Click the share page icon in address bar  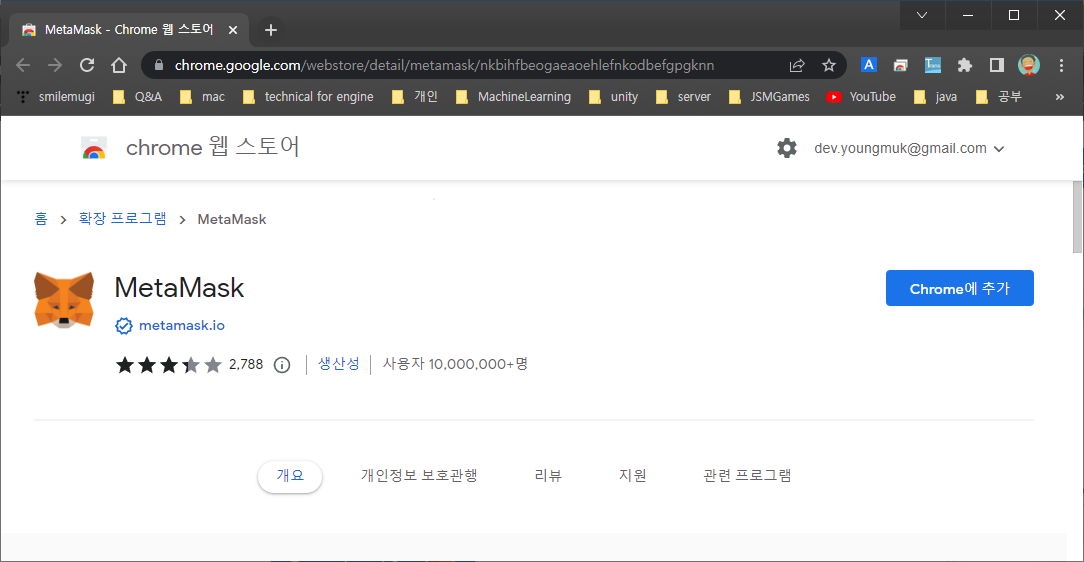(797, 65)
